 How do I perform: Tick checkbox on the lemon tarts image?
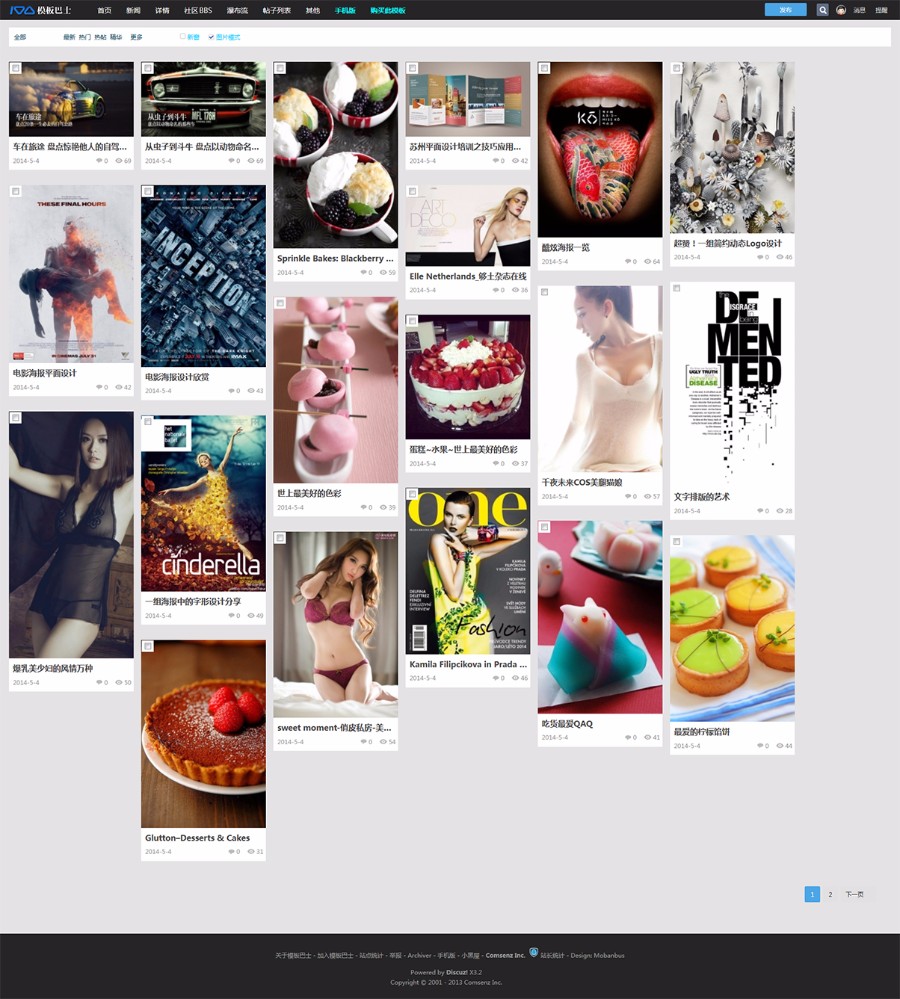(x=677, y=542)
